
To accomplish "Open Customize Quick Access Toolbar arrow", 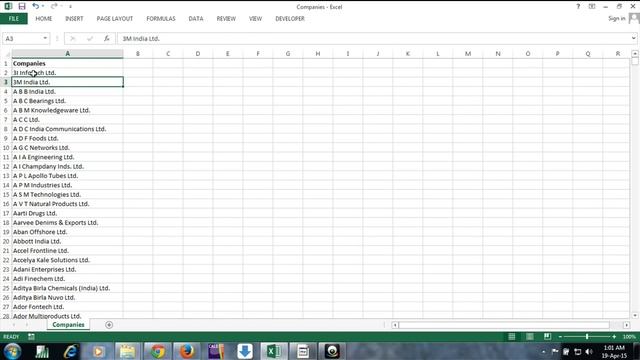I will [70, 7].
